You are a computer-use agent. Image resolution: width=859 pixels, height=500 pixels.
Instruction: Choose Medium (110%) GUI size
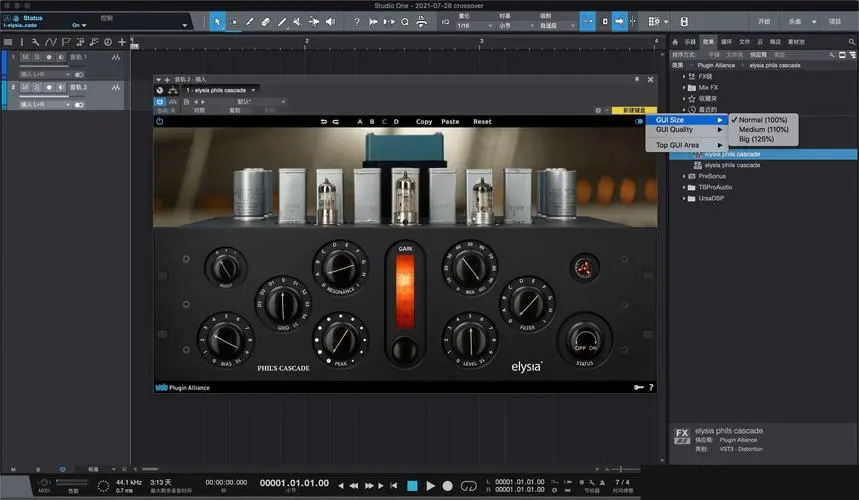pos(764,129)
